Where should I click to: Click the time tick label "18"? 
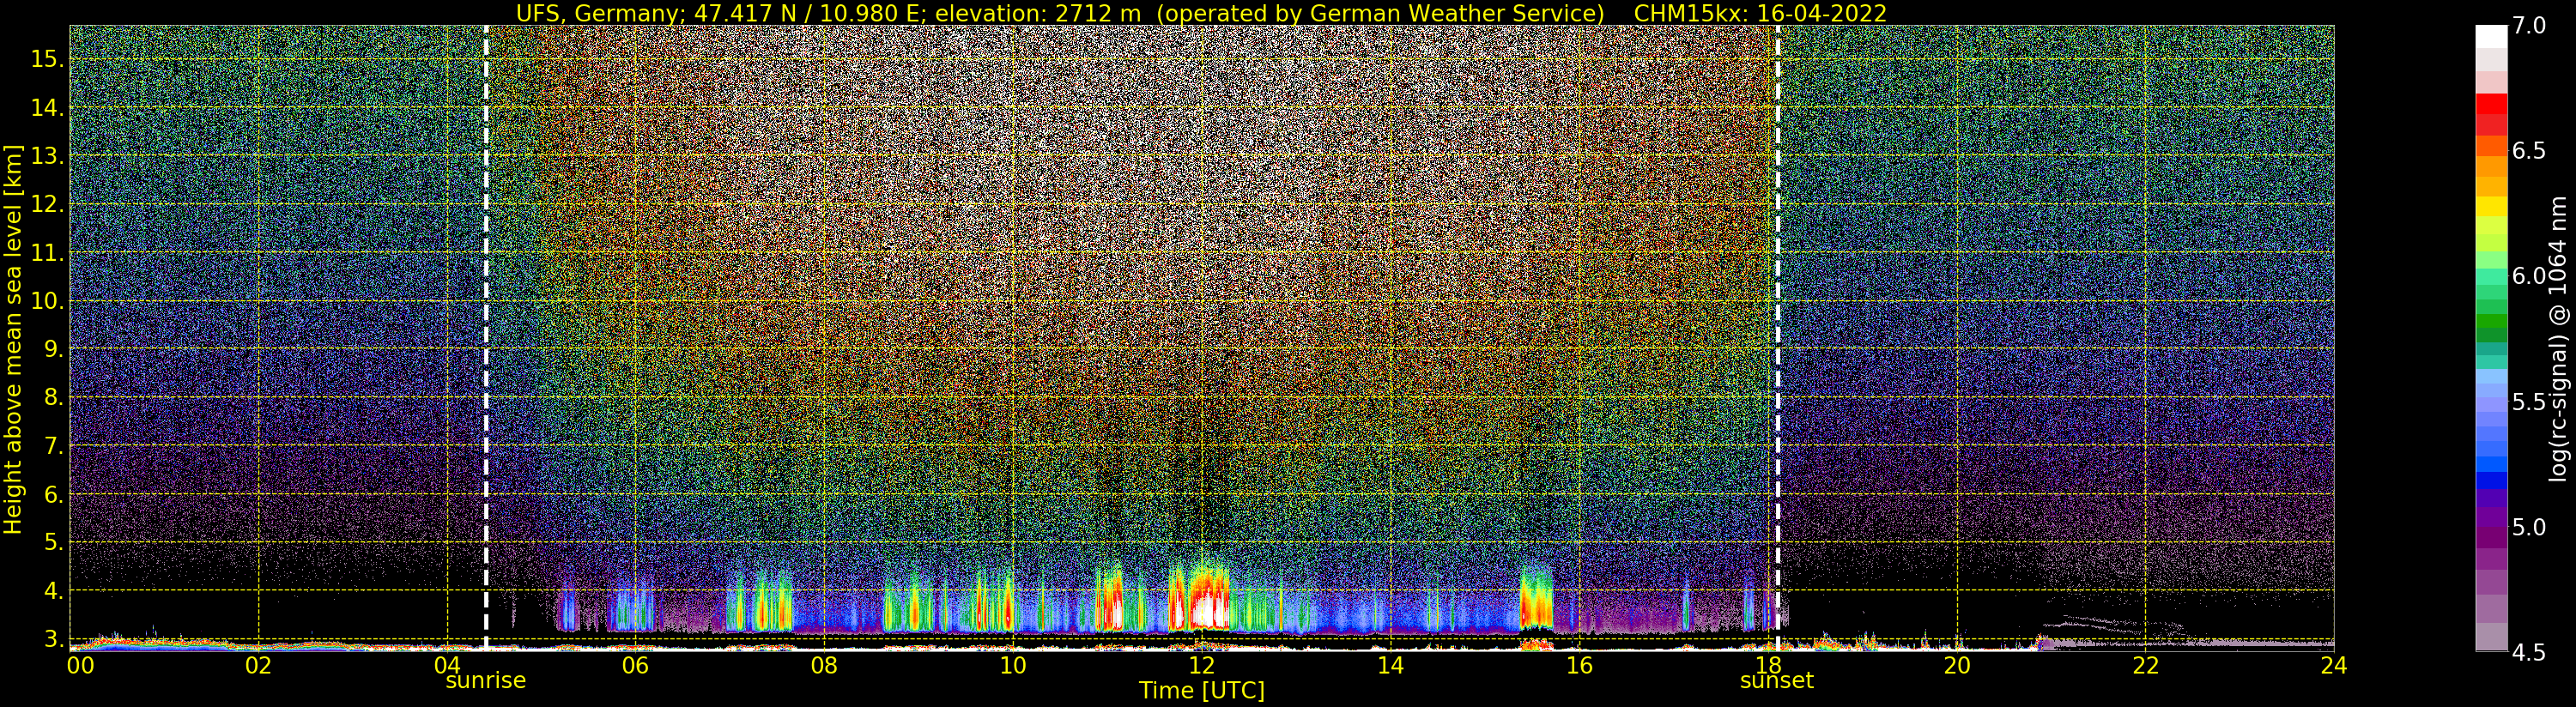click(x=1767, y=665)
